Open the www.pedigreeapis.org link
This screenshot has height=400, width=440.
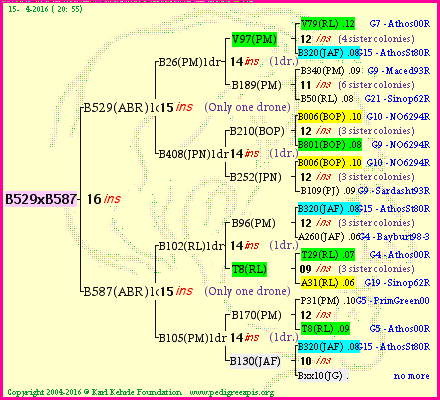[x=232, y=392]
